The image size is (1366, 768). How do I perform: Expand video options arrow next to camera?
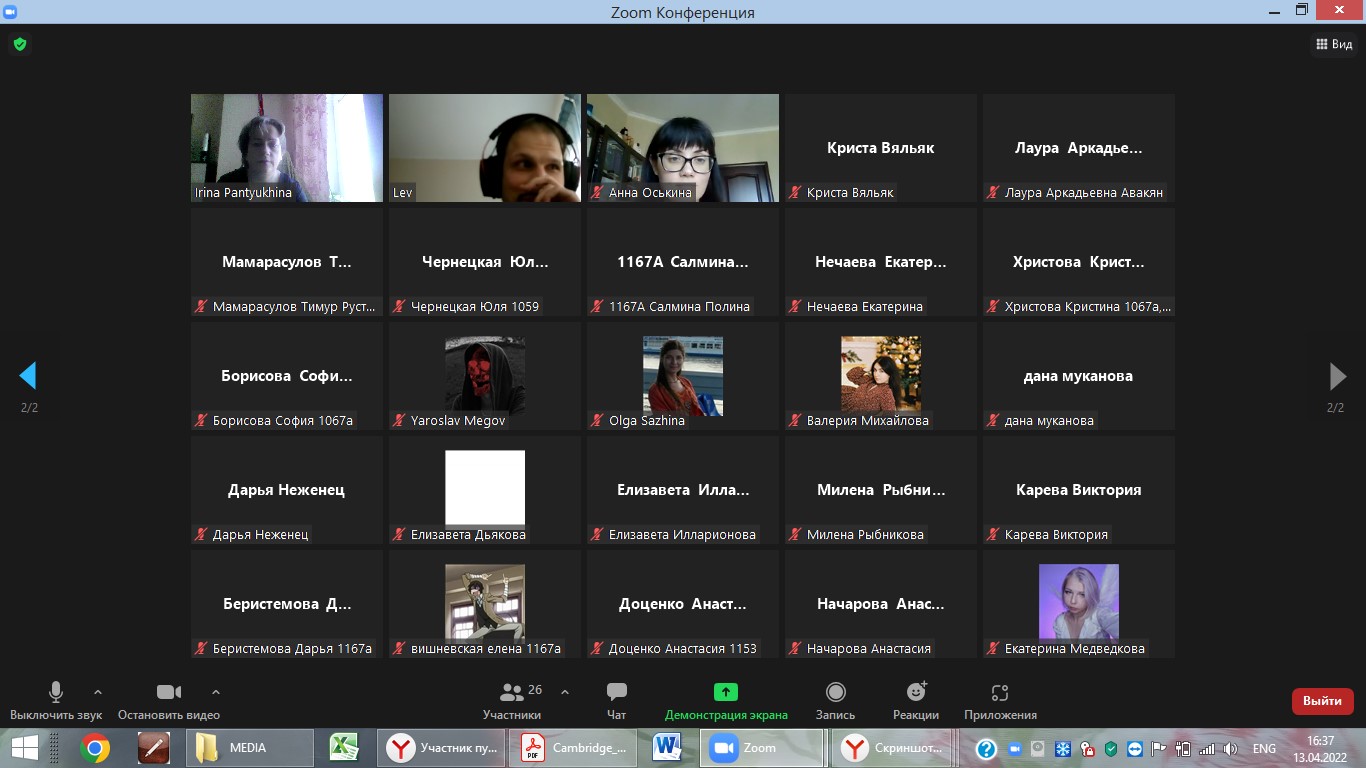(216, 692)
